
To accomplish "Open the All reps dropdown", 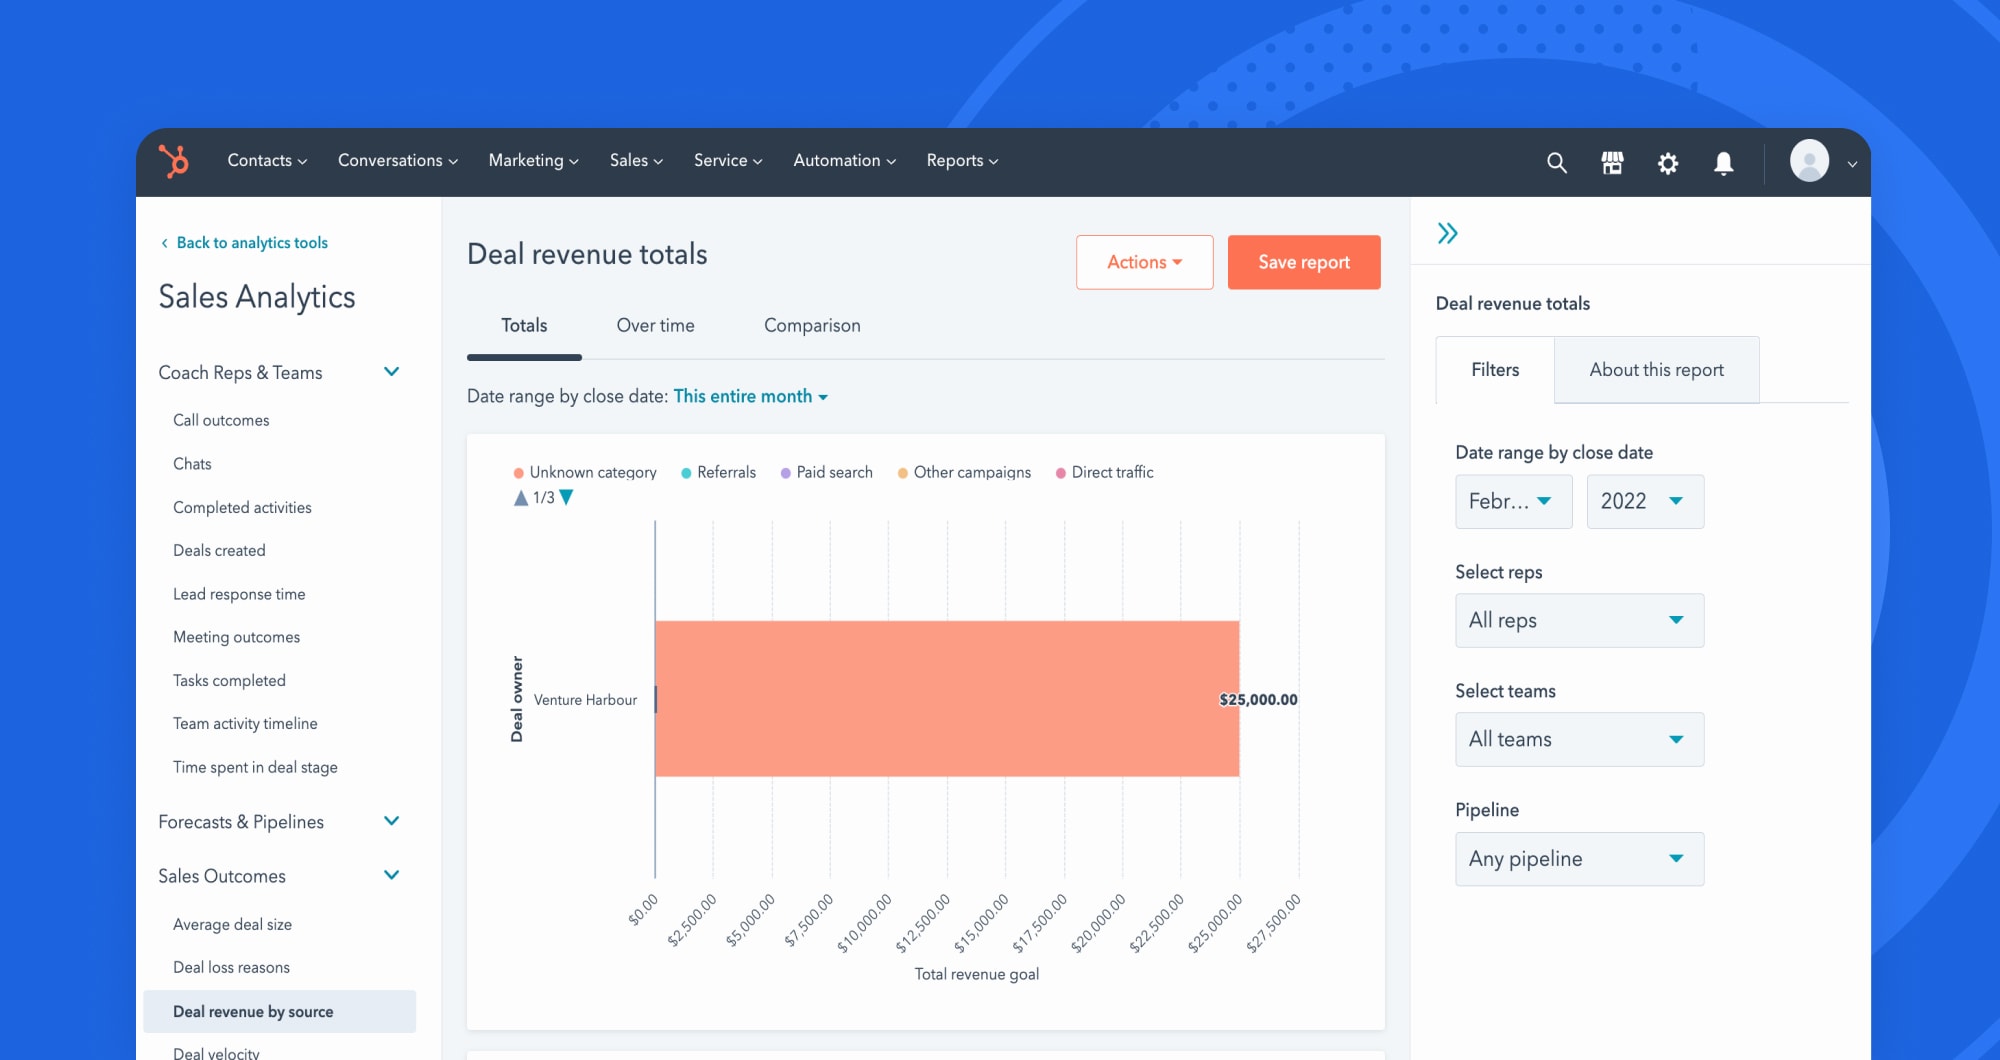I will click(x=1578, y=620).
